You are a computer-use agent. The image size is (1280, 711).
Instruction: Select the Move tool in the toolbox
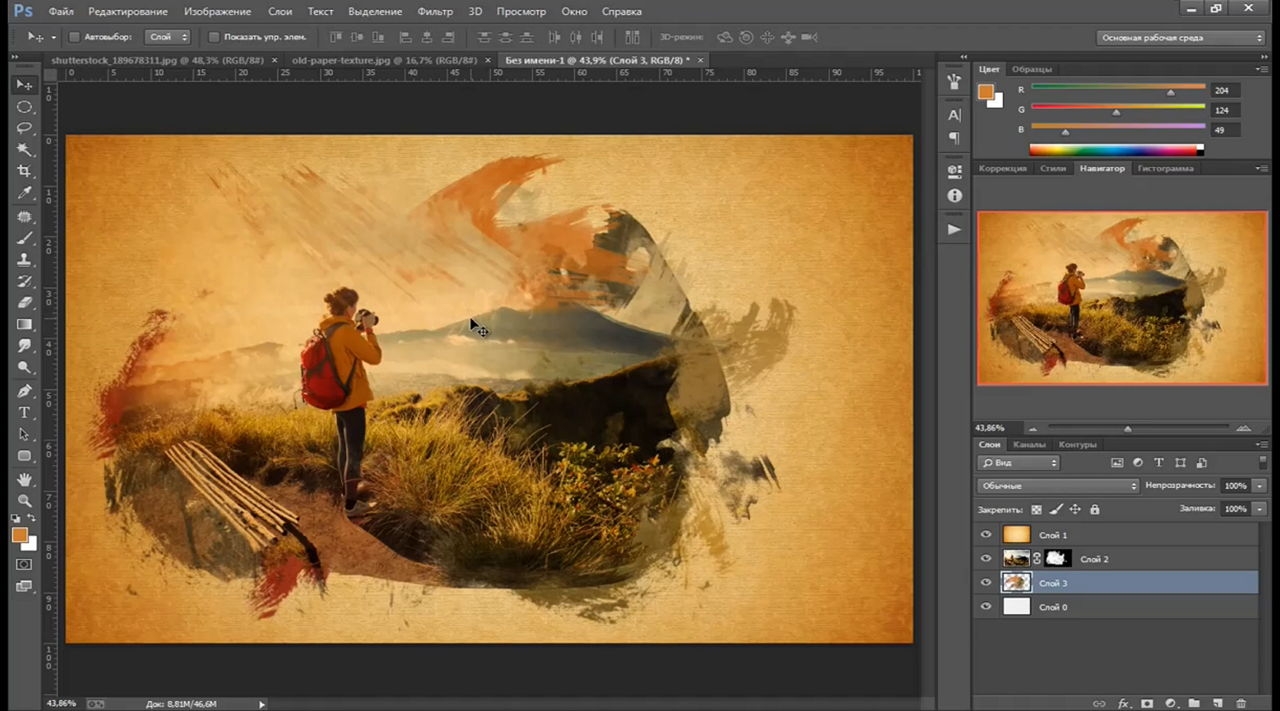coord(25,84)
